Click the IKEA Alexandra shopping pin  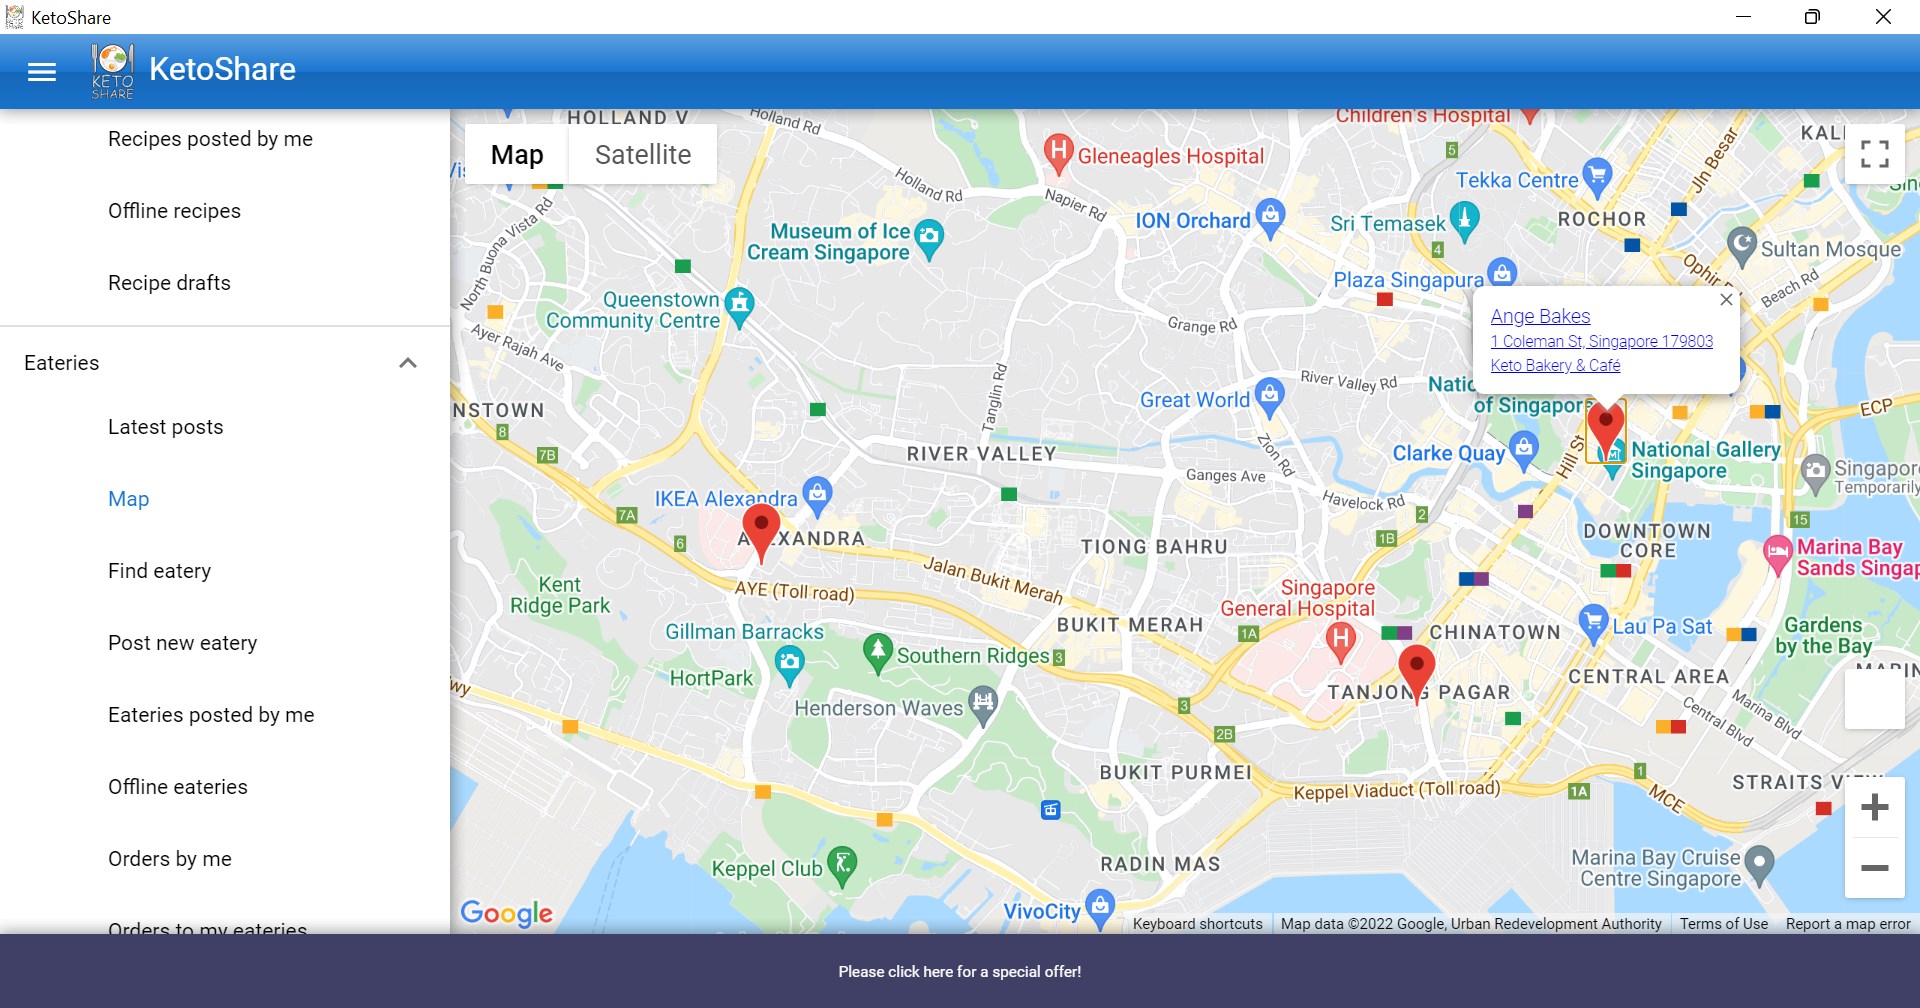pyautogui.click(x=817, y=496)
